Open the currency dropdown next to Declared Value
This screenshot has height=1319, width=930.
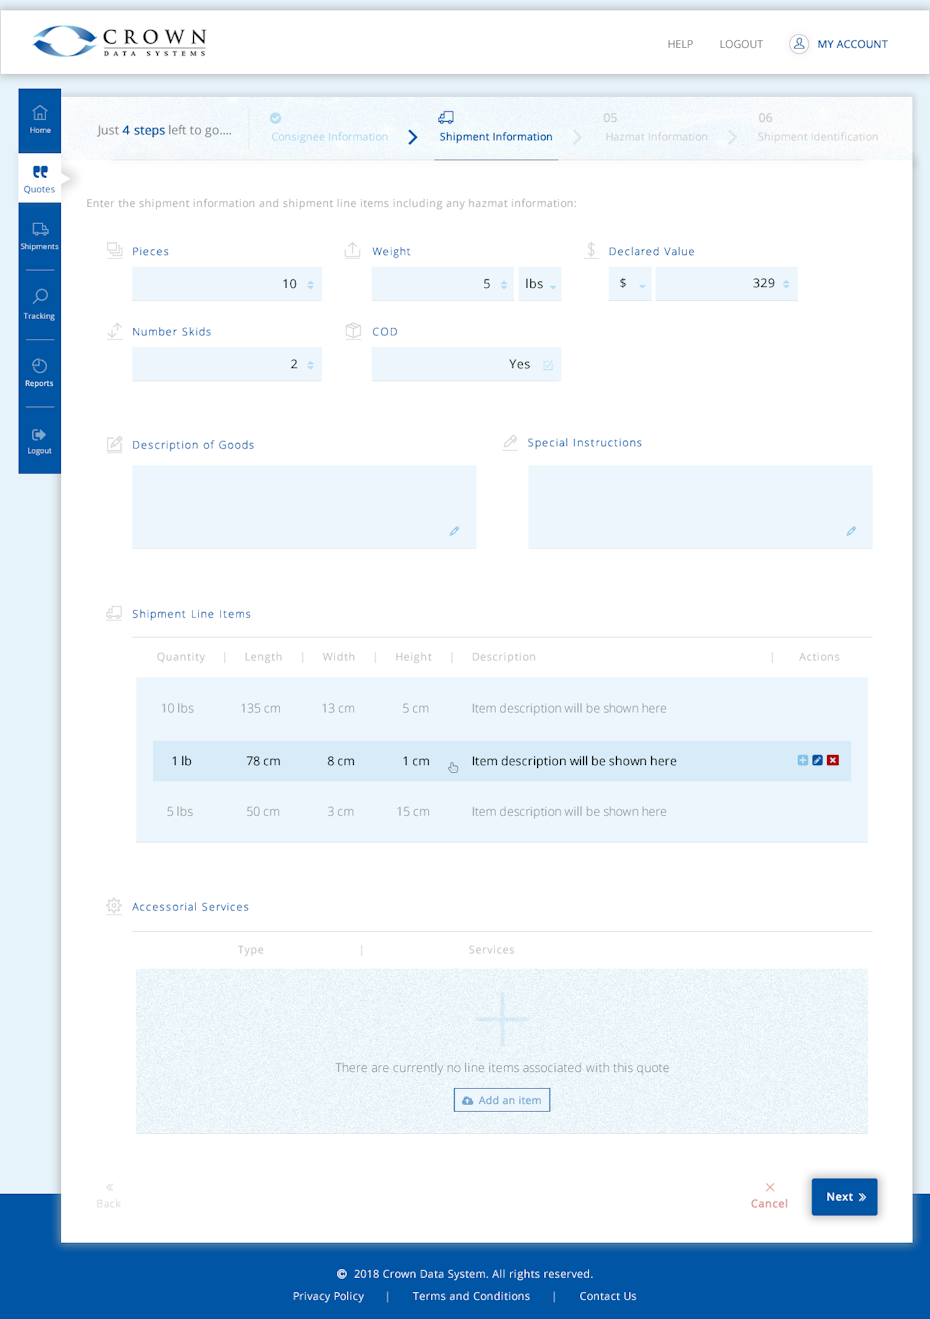[x=630, y=284]
